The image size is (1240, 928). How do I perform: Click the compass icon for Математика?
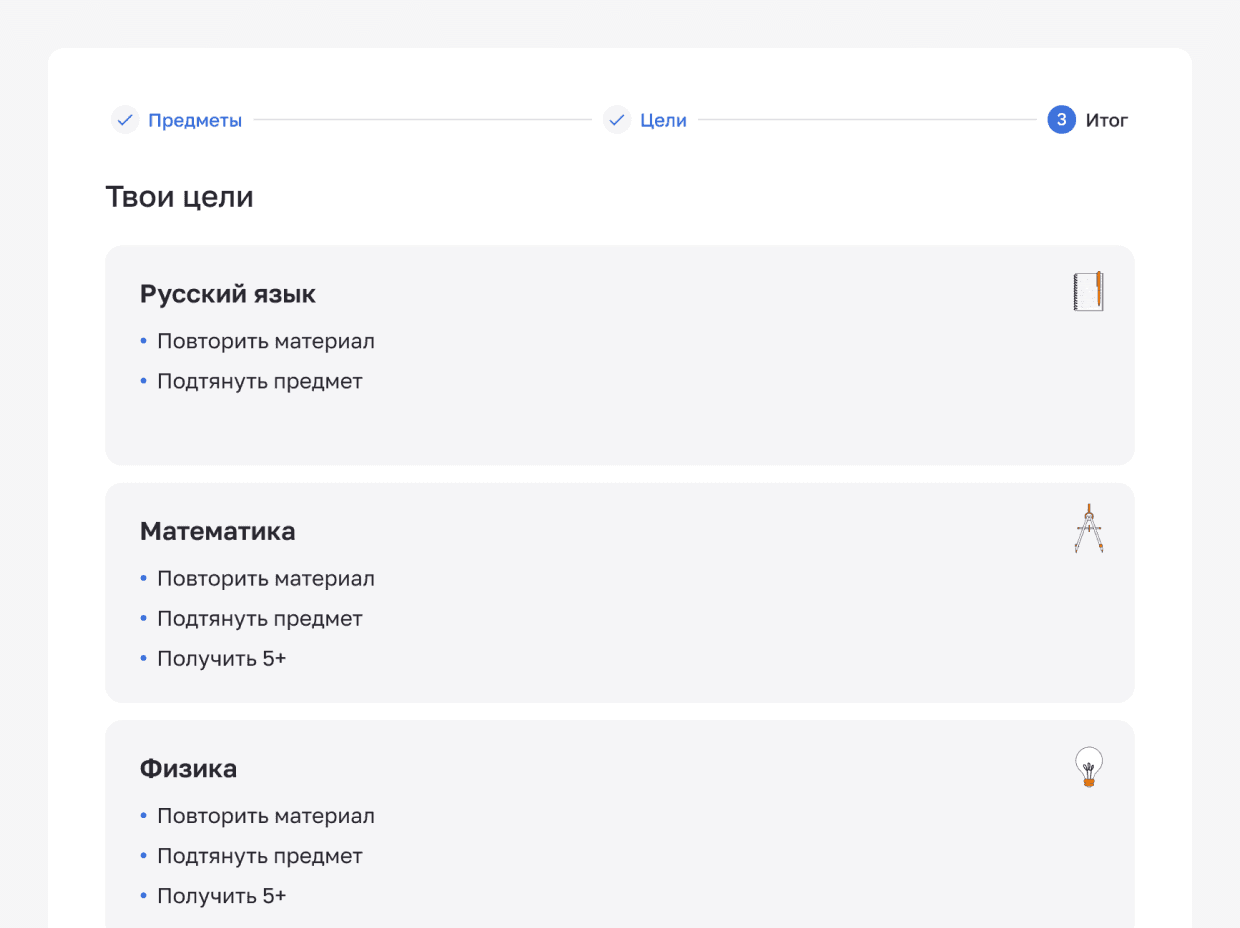click(x=1088, y=528)
